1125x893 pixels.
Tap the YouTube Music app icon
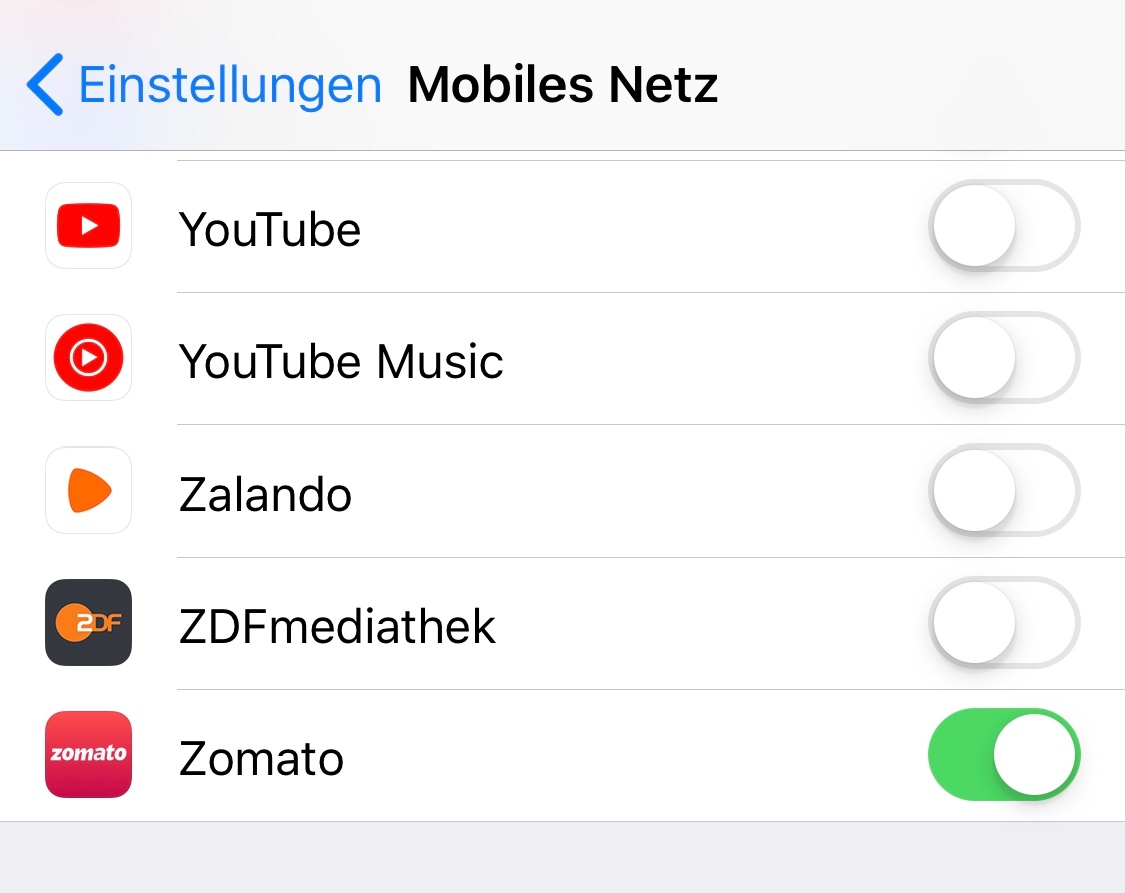pos(88,357)
